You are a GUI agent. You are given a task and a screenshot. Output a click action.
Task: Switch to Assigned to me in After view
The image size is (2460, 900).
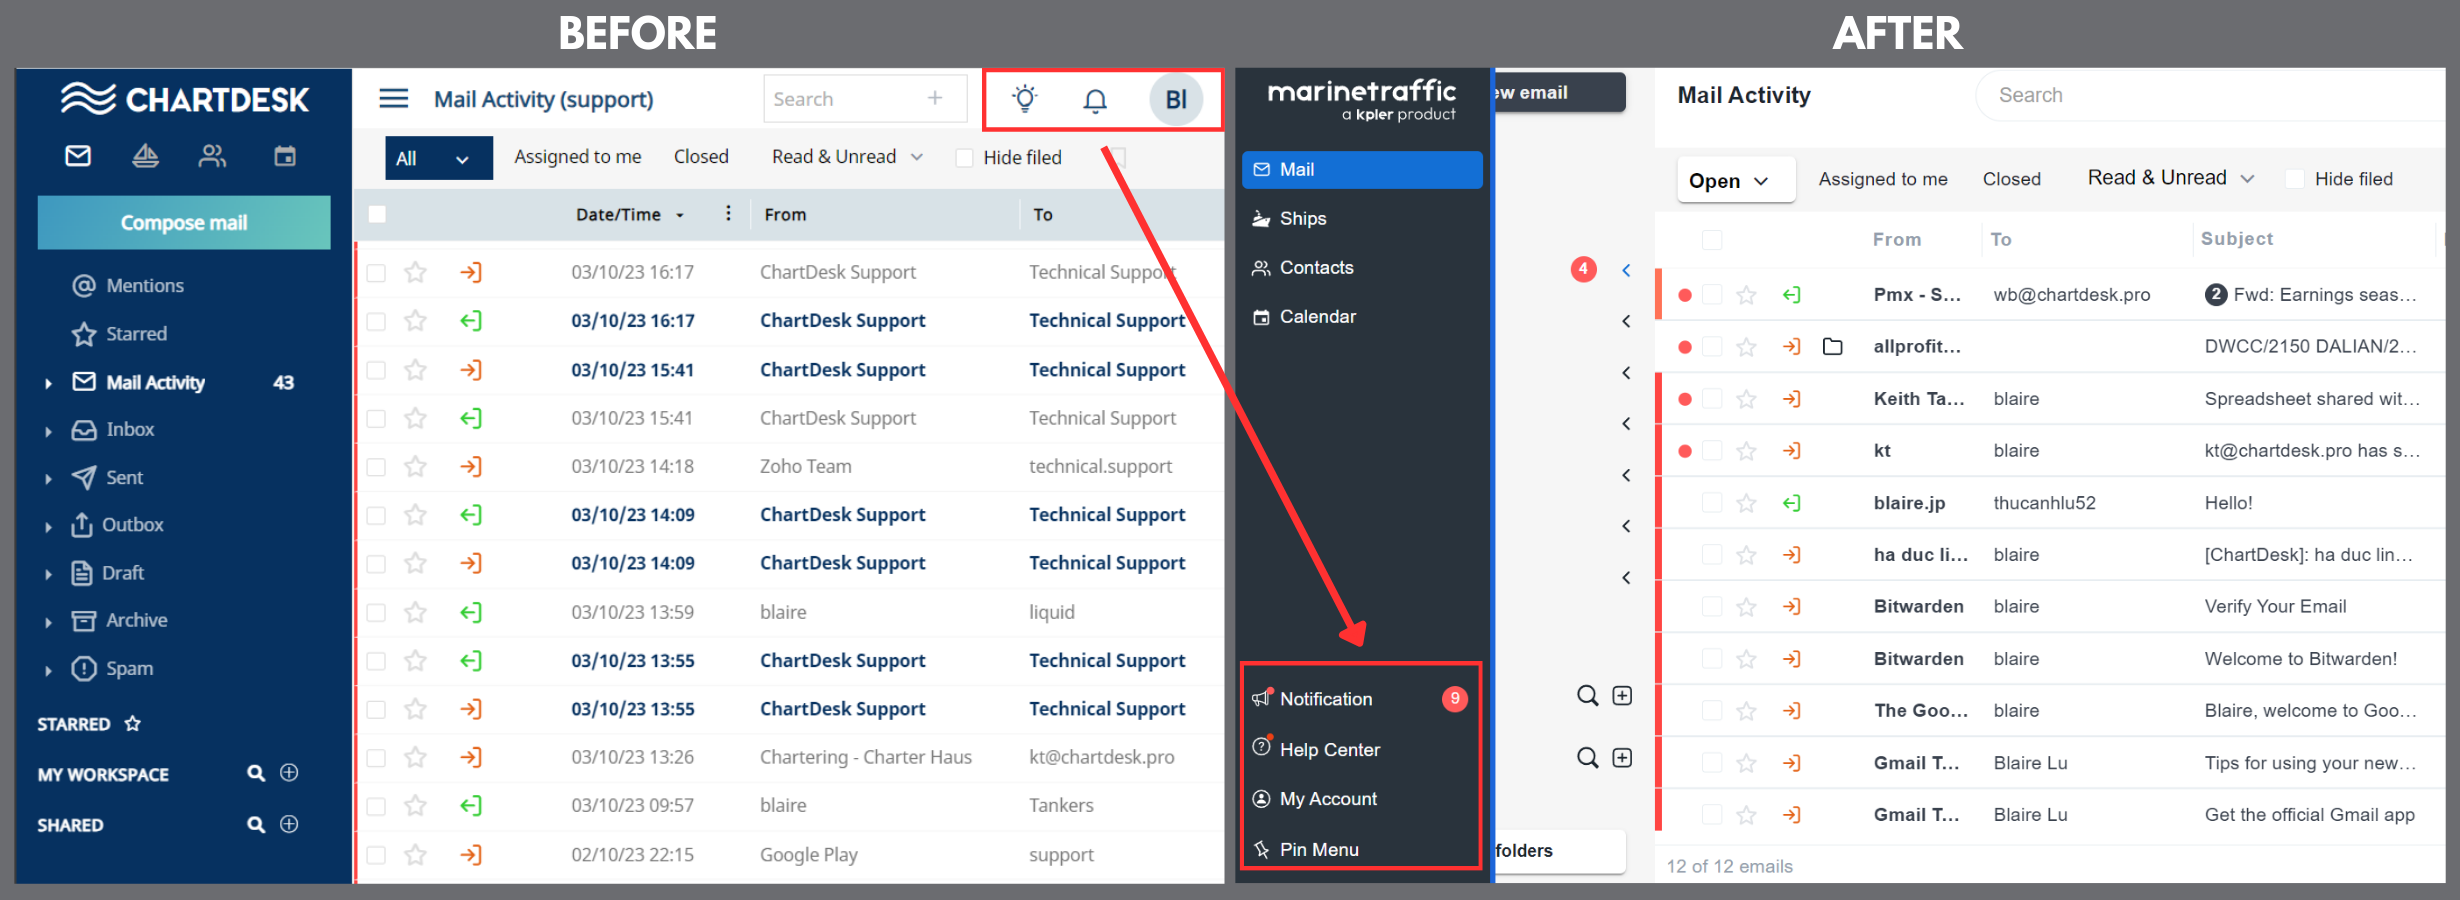1883,179
